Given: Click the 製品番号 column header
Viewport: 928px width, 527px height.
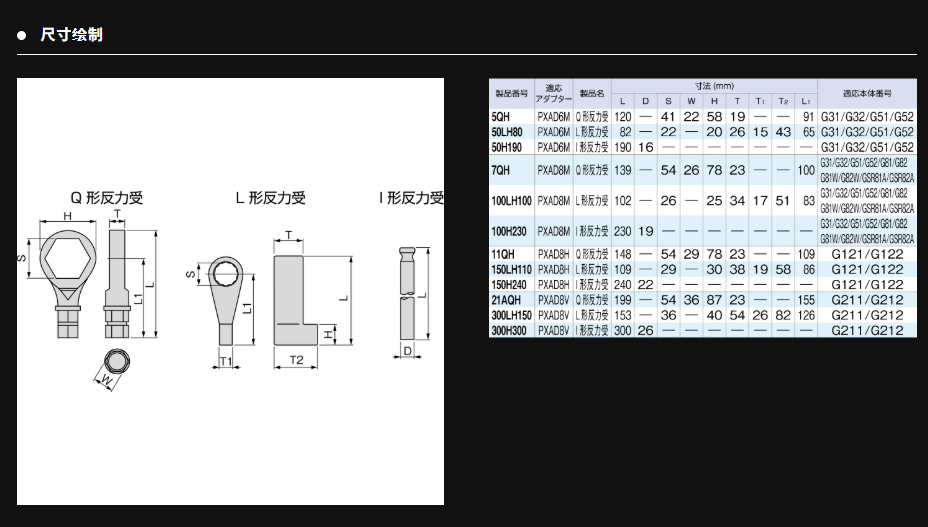Looking at the screenshot, I should point(510,93).
